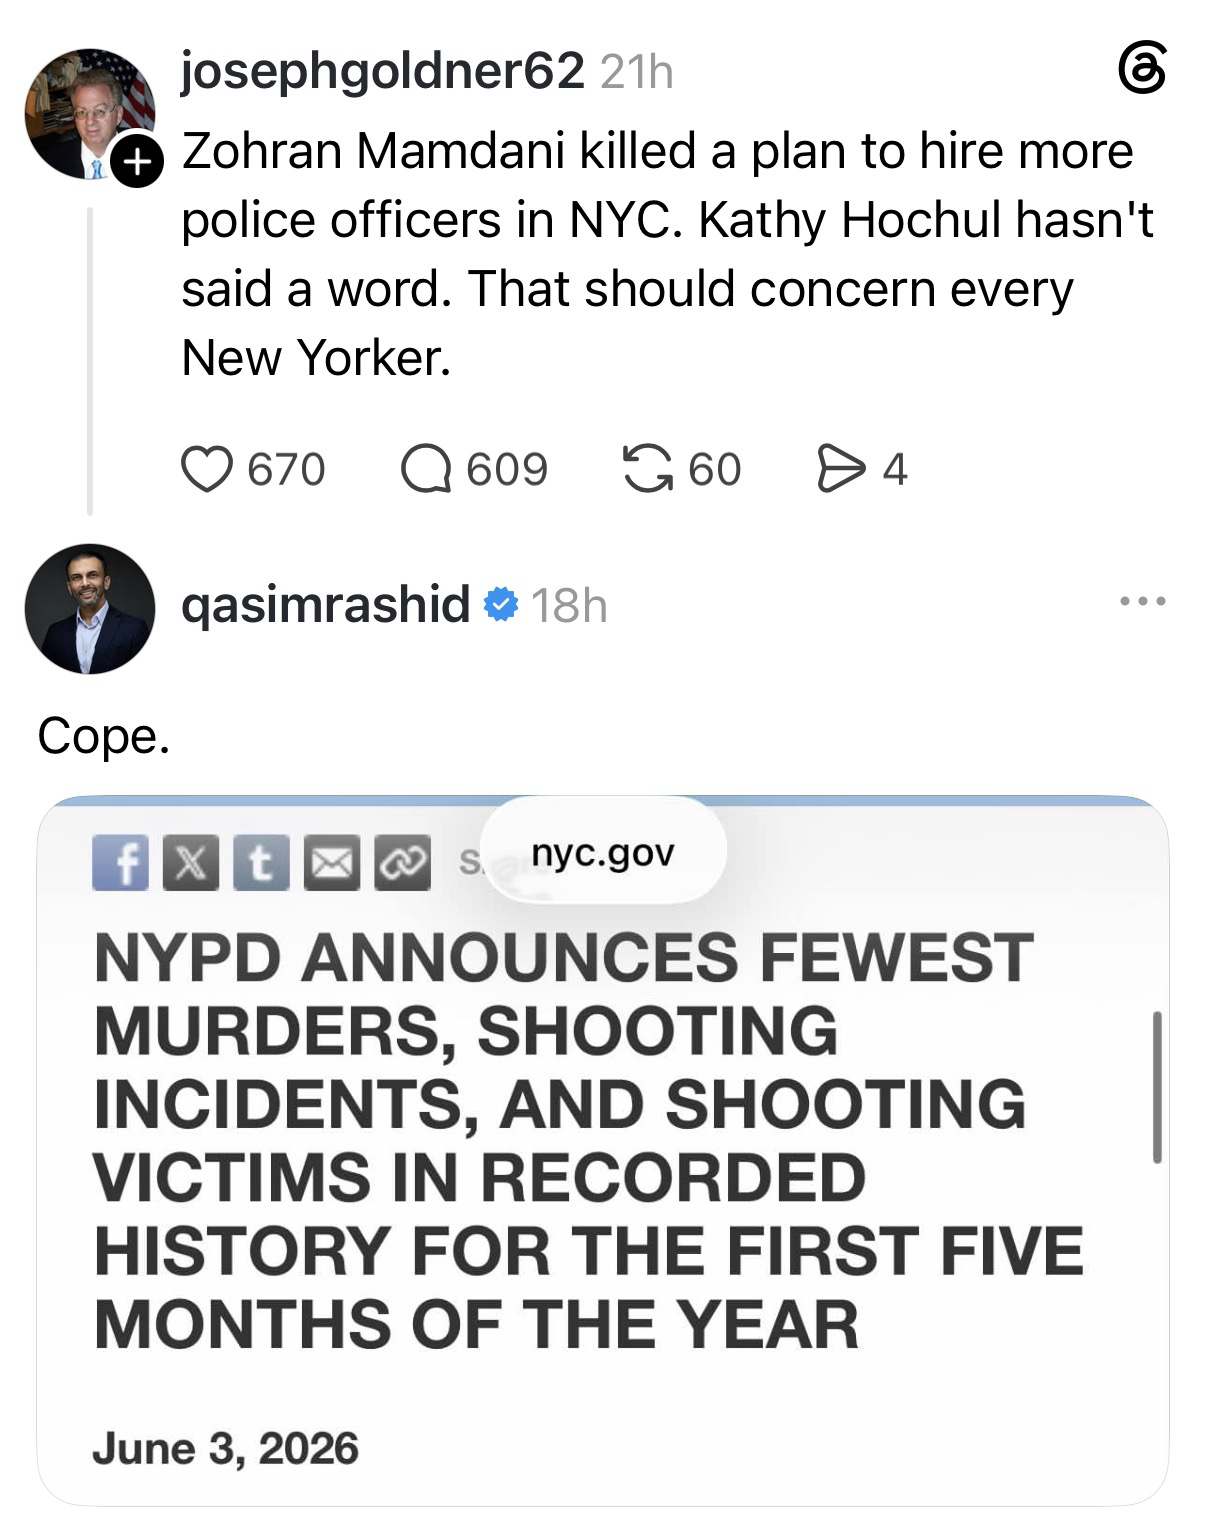Tap the Threads logo icon

(1141, 72)
